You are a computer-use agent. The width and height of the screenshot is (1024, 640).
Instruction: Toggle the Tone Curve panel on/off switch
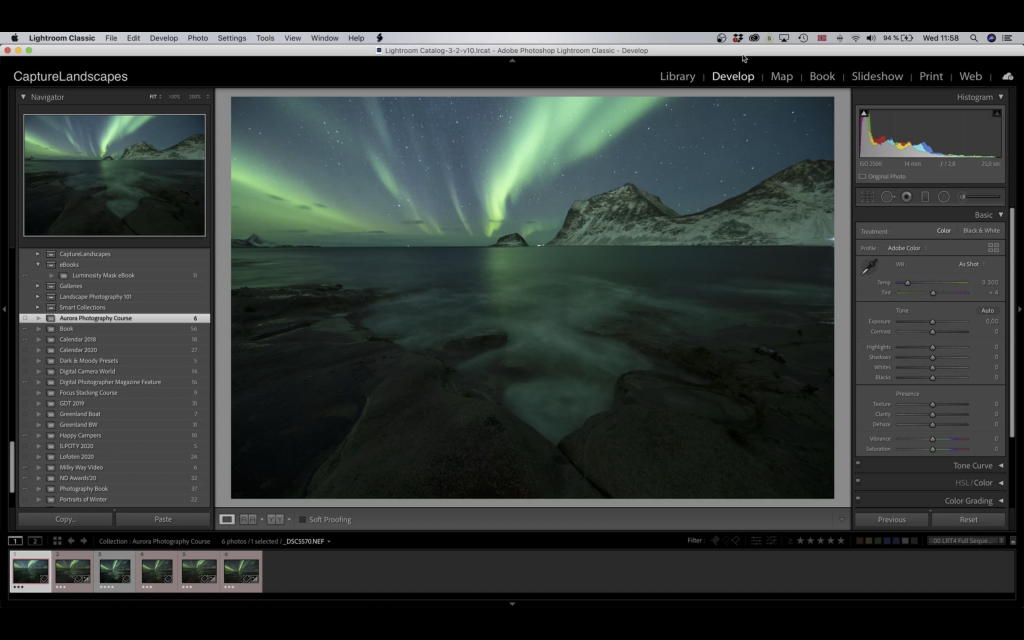click(858, 462)
